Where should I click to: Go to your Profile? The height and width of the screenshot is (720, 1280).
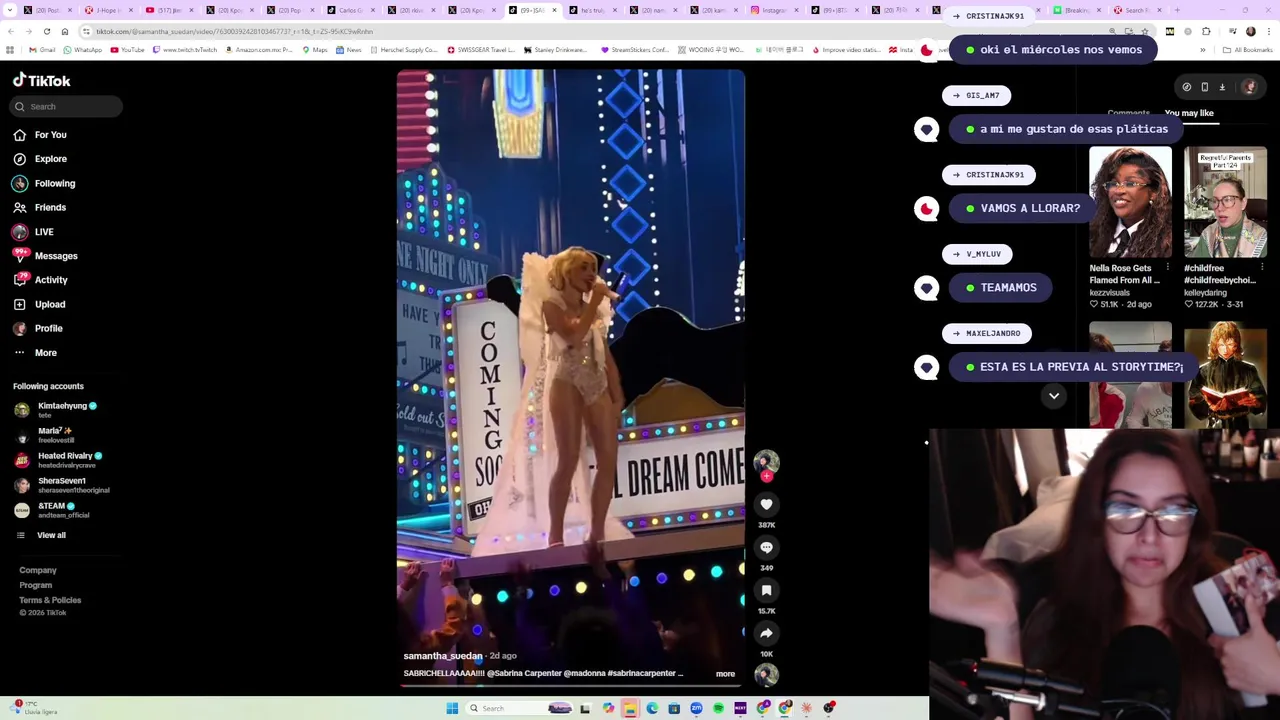coord(38,328)
